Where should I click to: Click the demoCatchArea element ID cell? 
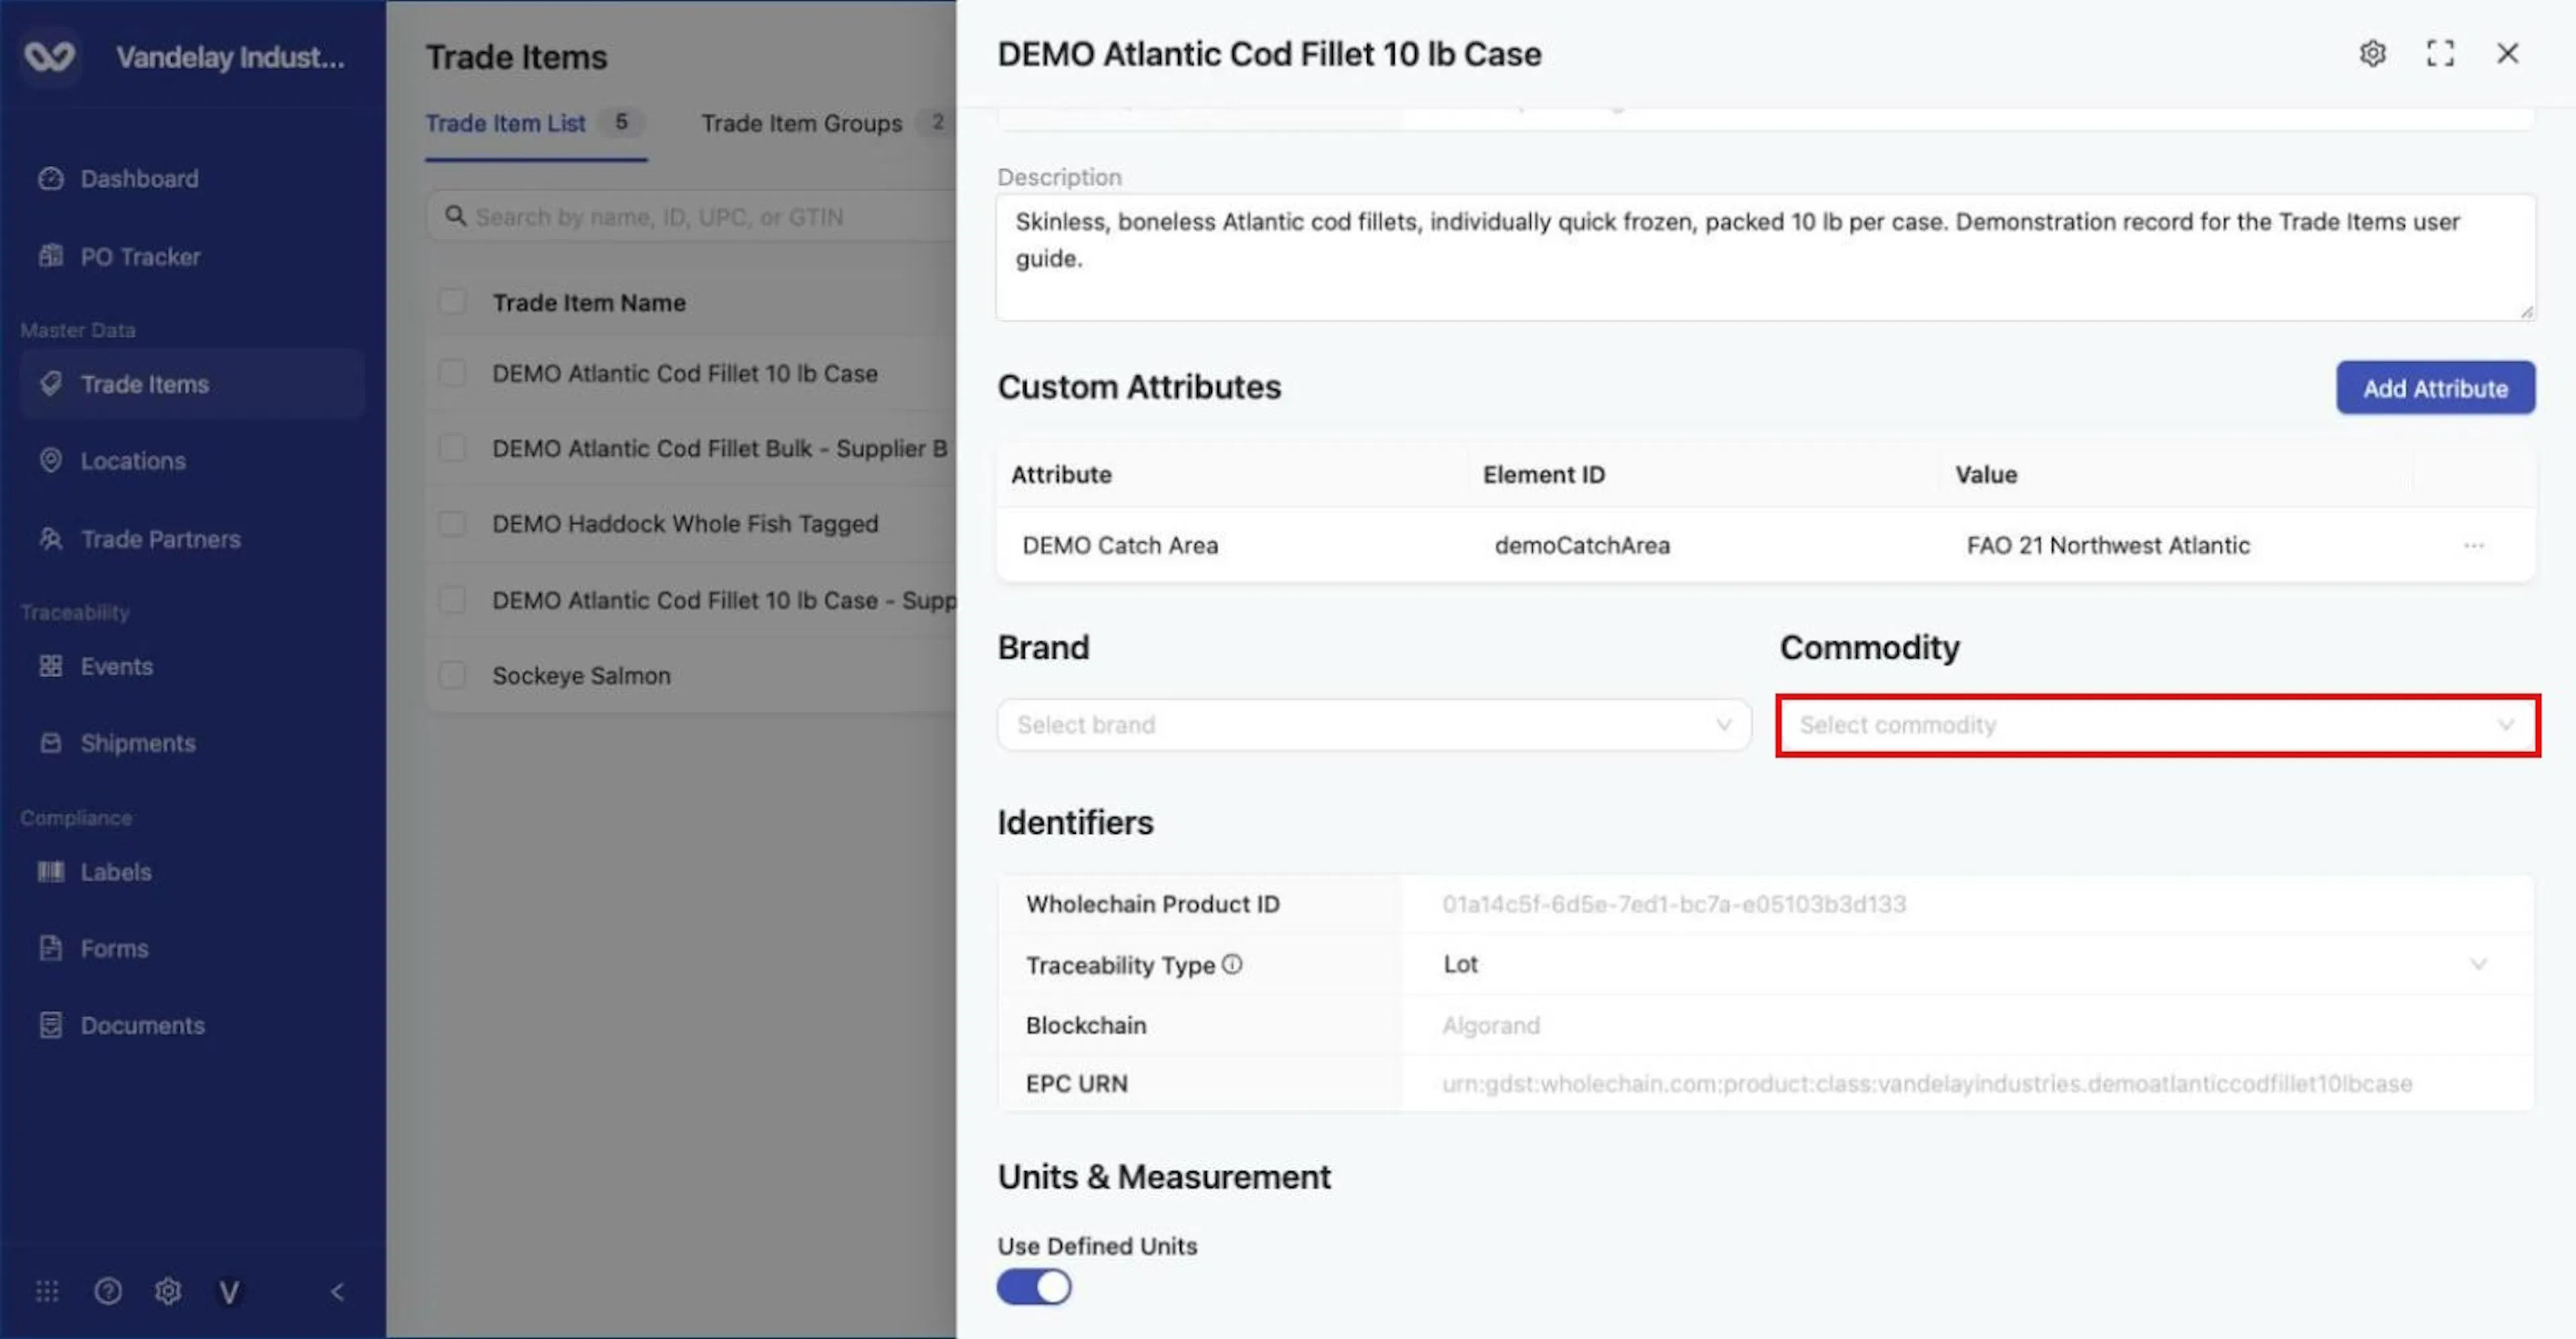[x=1582, y=545]
